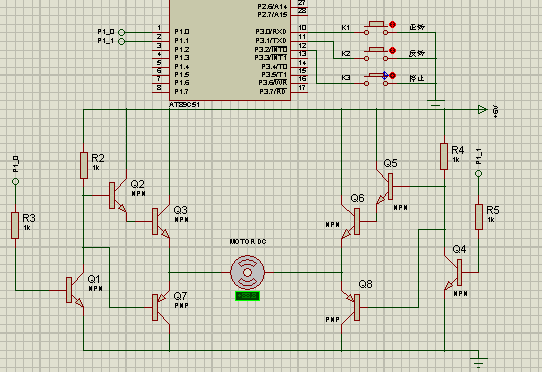542x372 pixels.
Task: Select the AT89C51 microcontroller body
Action: click(230, 50)
